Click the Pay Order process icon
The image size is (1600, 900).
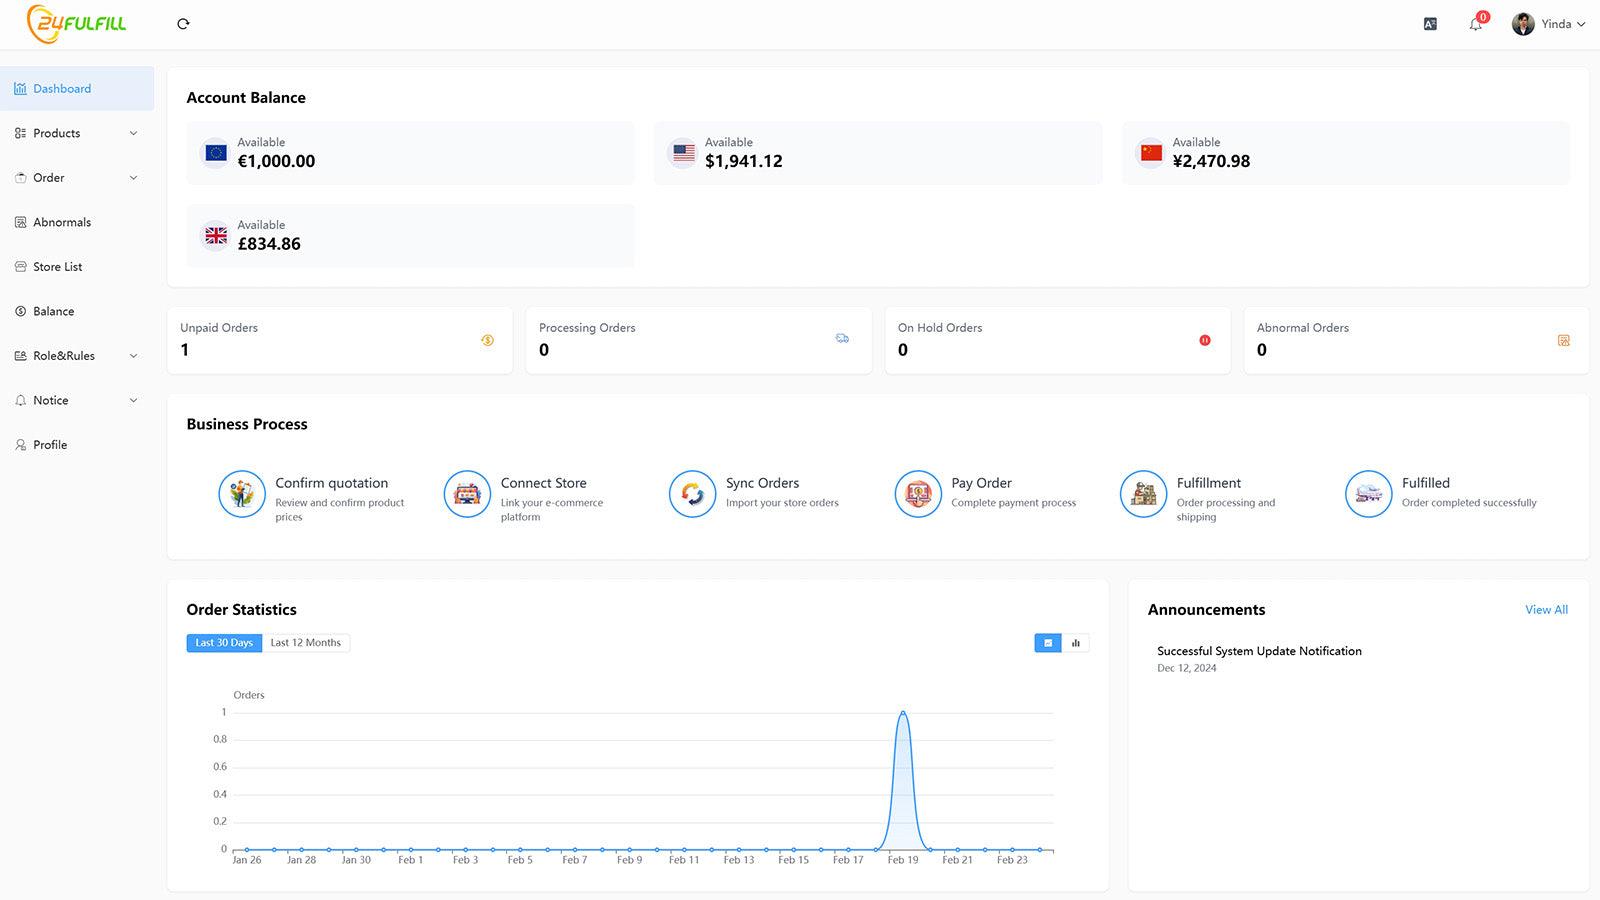[918, 493]
